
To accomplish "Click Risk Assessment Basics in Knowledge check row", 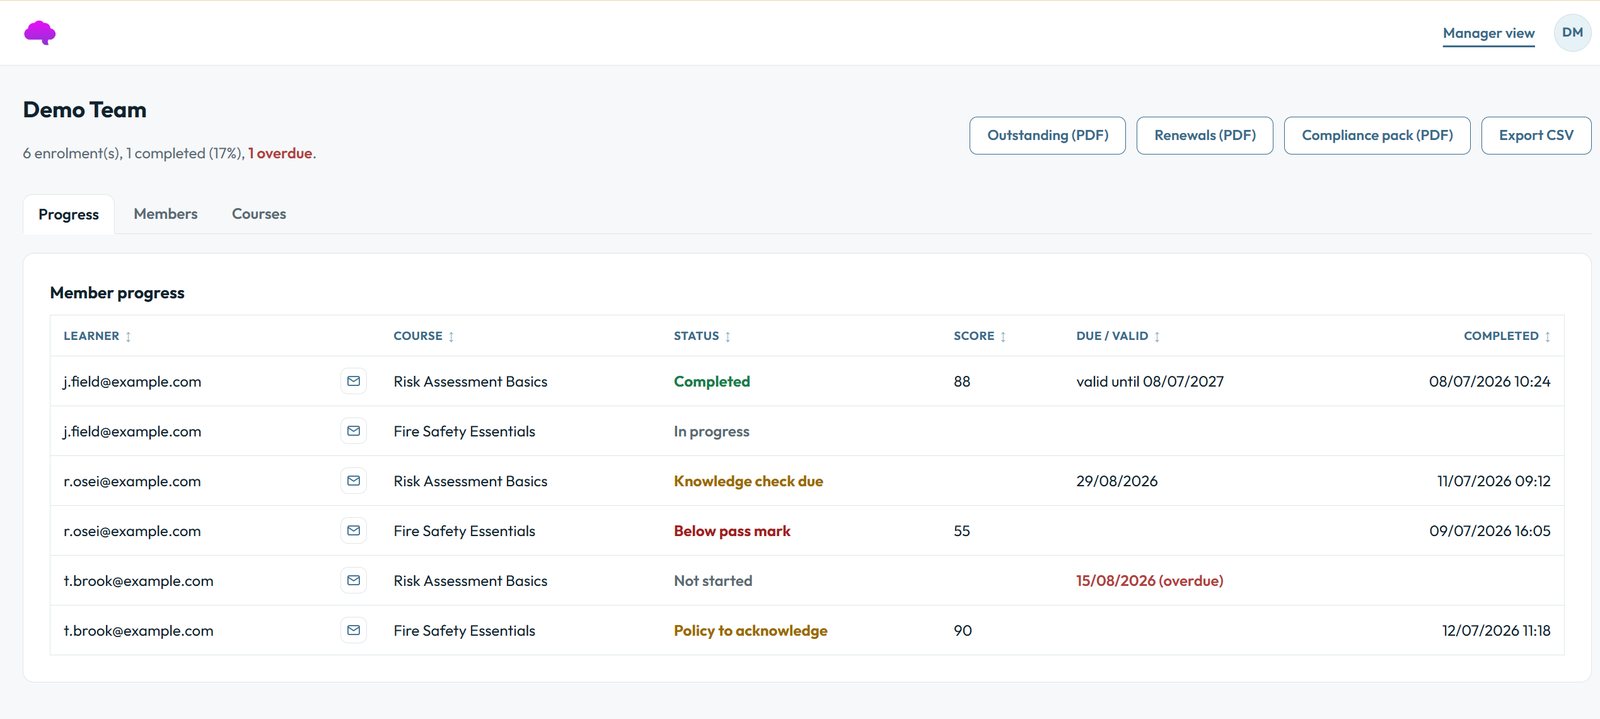I will click(x=470, y=481).
